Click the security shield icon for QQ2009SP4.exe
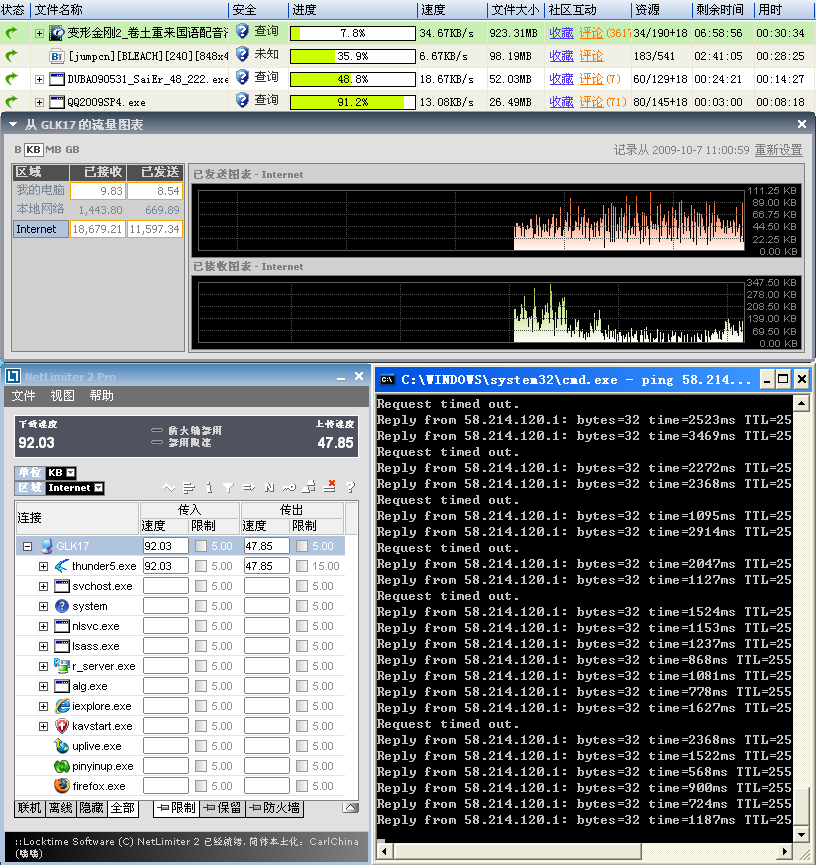 click(241, 100)
